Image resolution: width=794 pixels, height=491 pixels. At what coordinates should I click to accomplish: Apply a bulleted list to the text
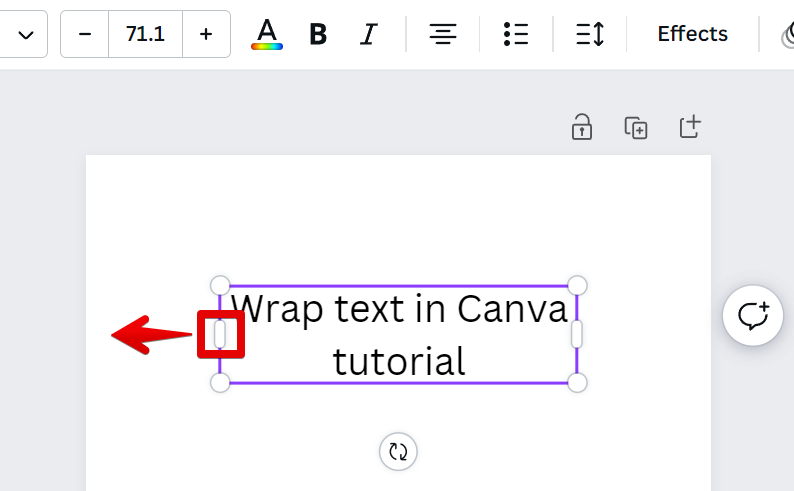(x=516, y=34)
